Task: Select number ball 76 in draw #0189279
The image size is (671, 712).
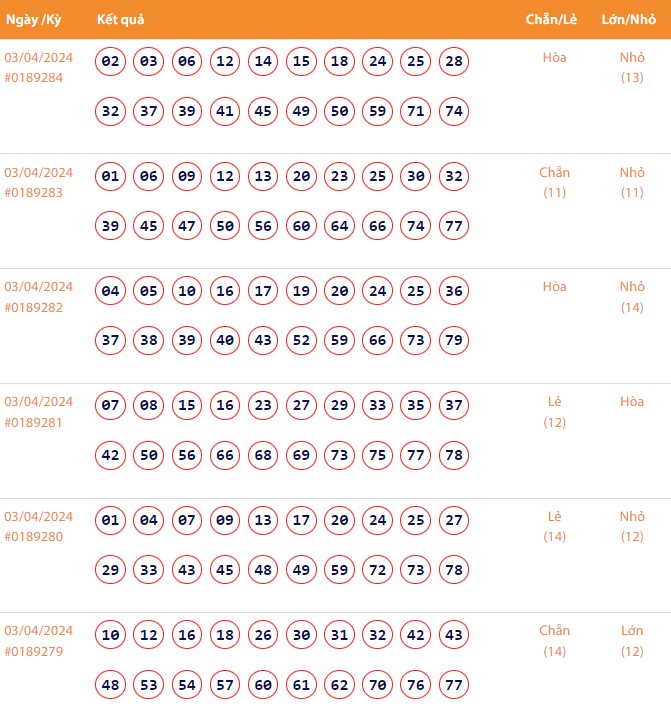Action: click(416, 685)
